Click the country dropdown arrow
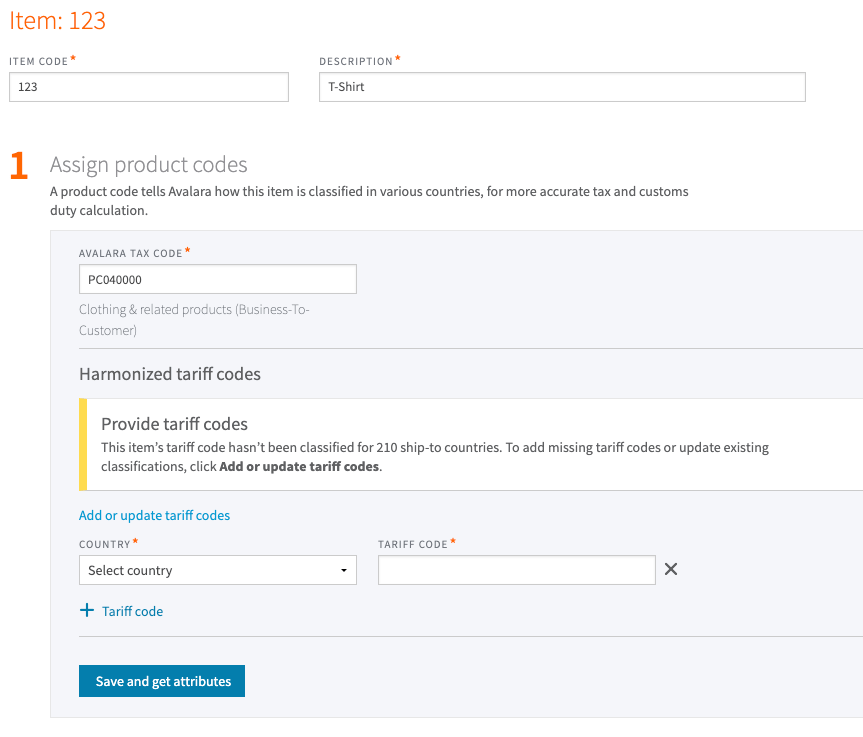Screen dimensions: 863x737 tap(343, 570)
